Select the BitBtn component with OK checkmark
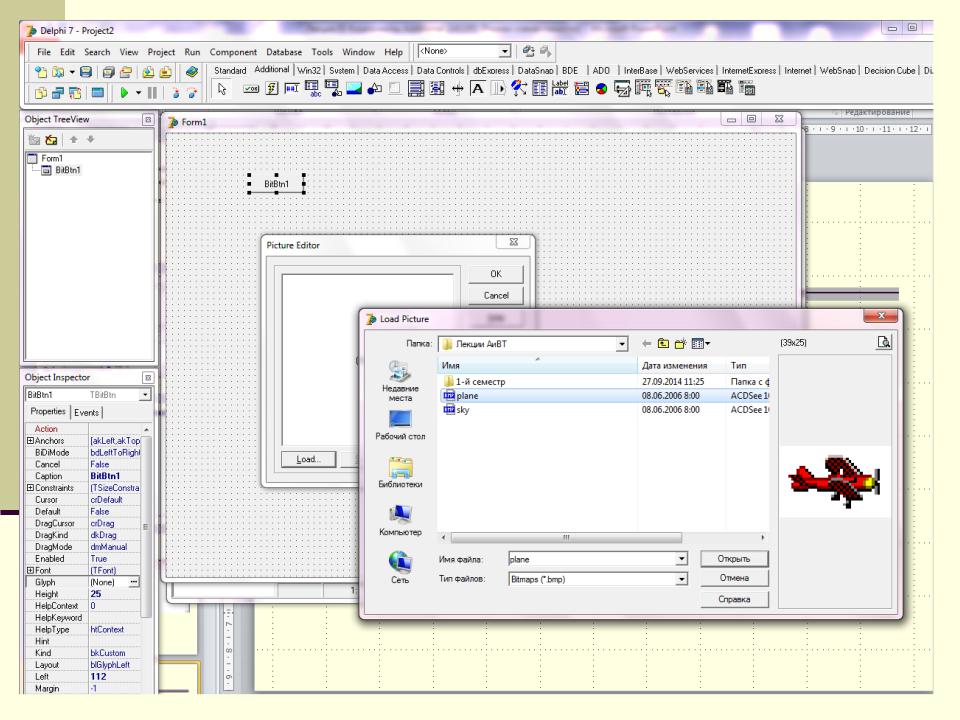The image size is (960, 720). [251, 89]
